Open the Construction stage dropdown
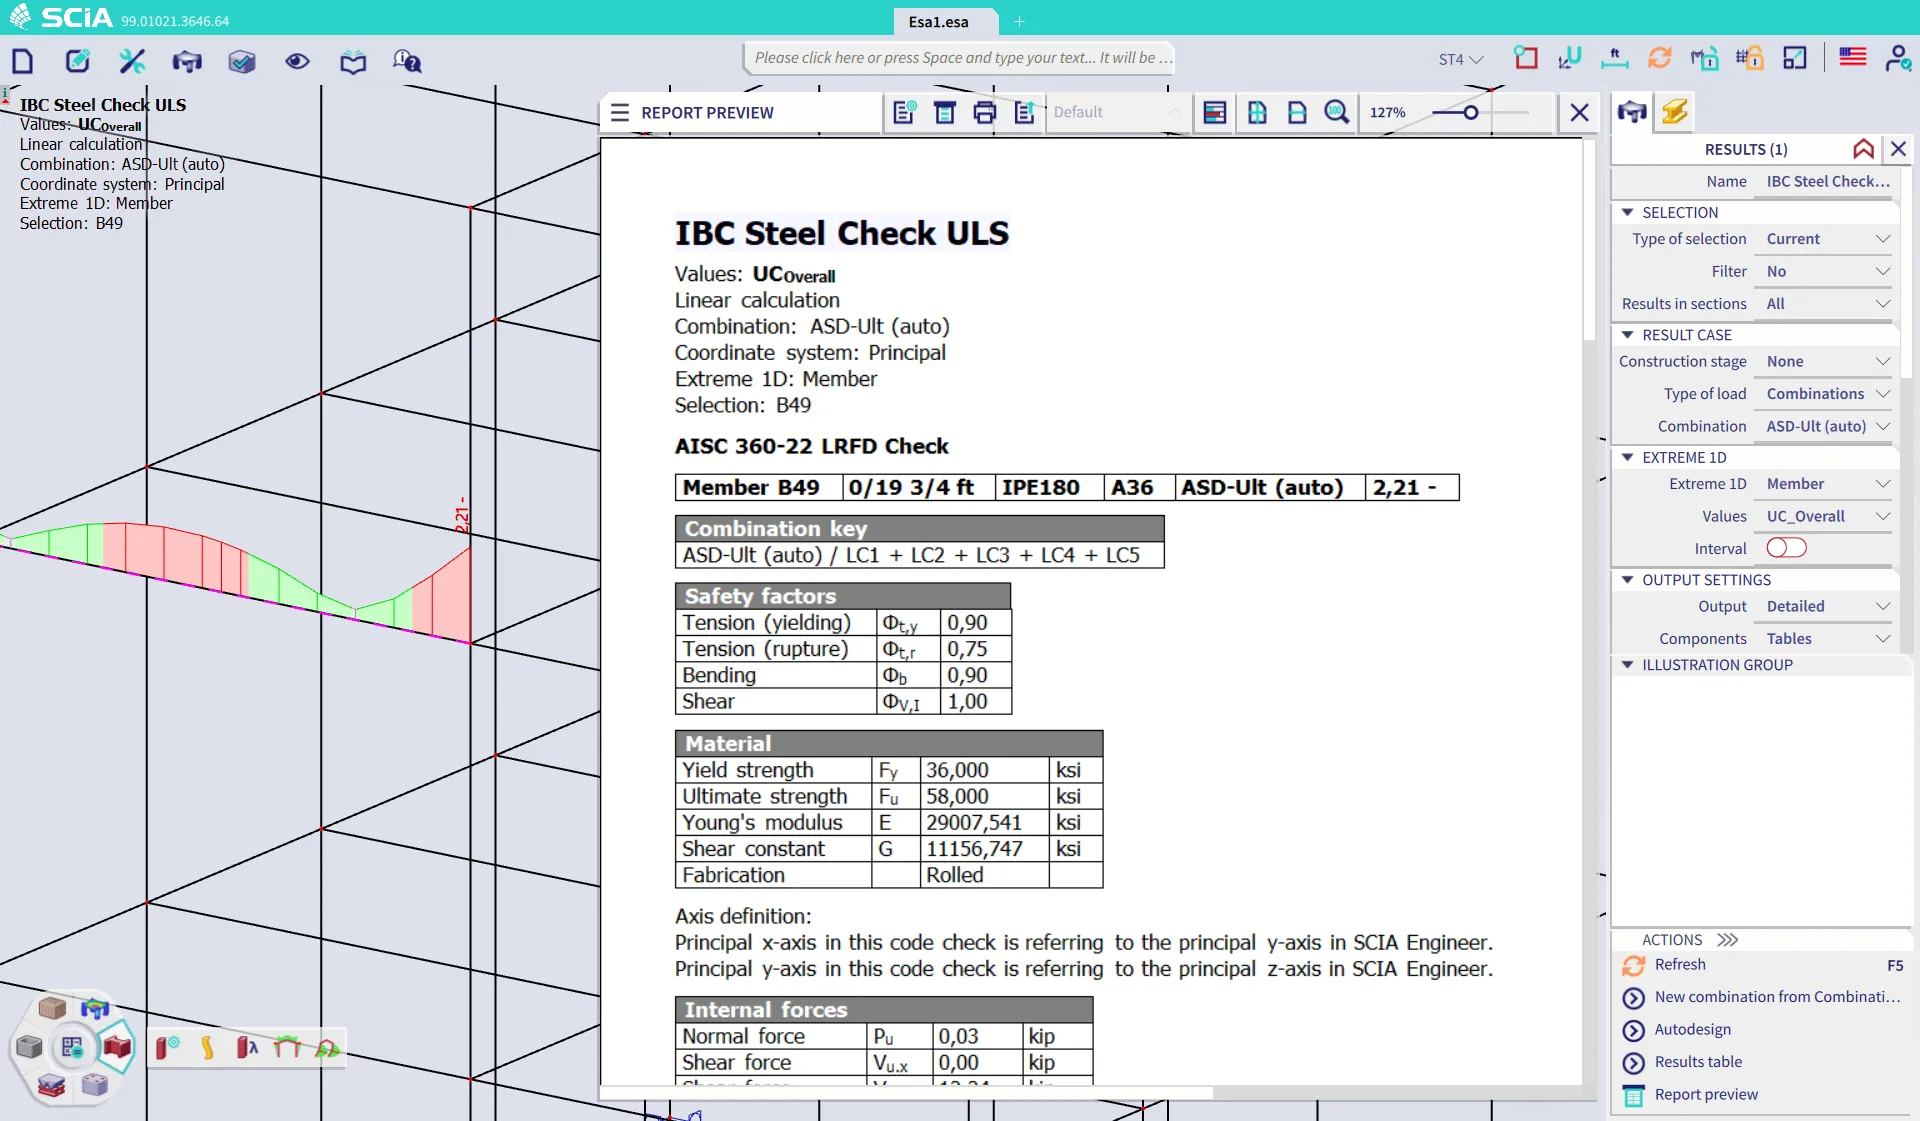 (x=1827, y=361)
